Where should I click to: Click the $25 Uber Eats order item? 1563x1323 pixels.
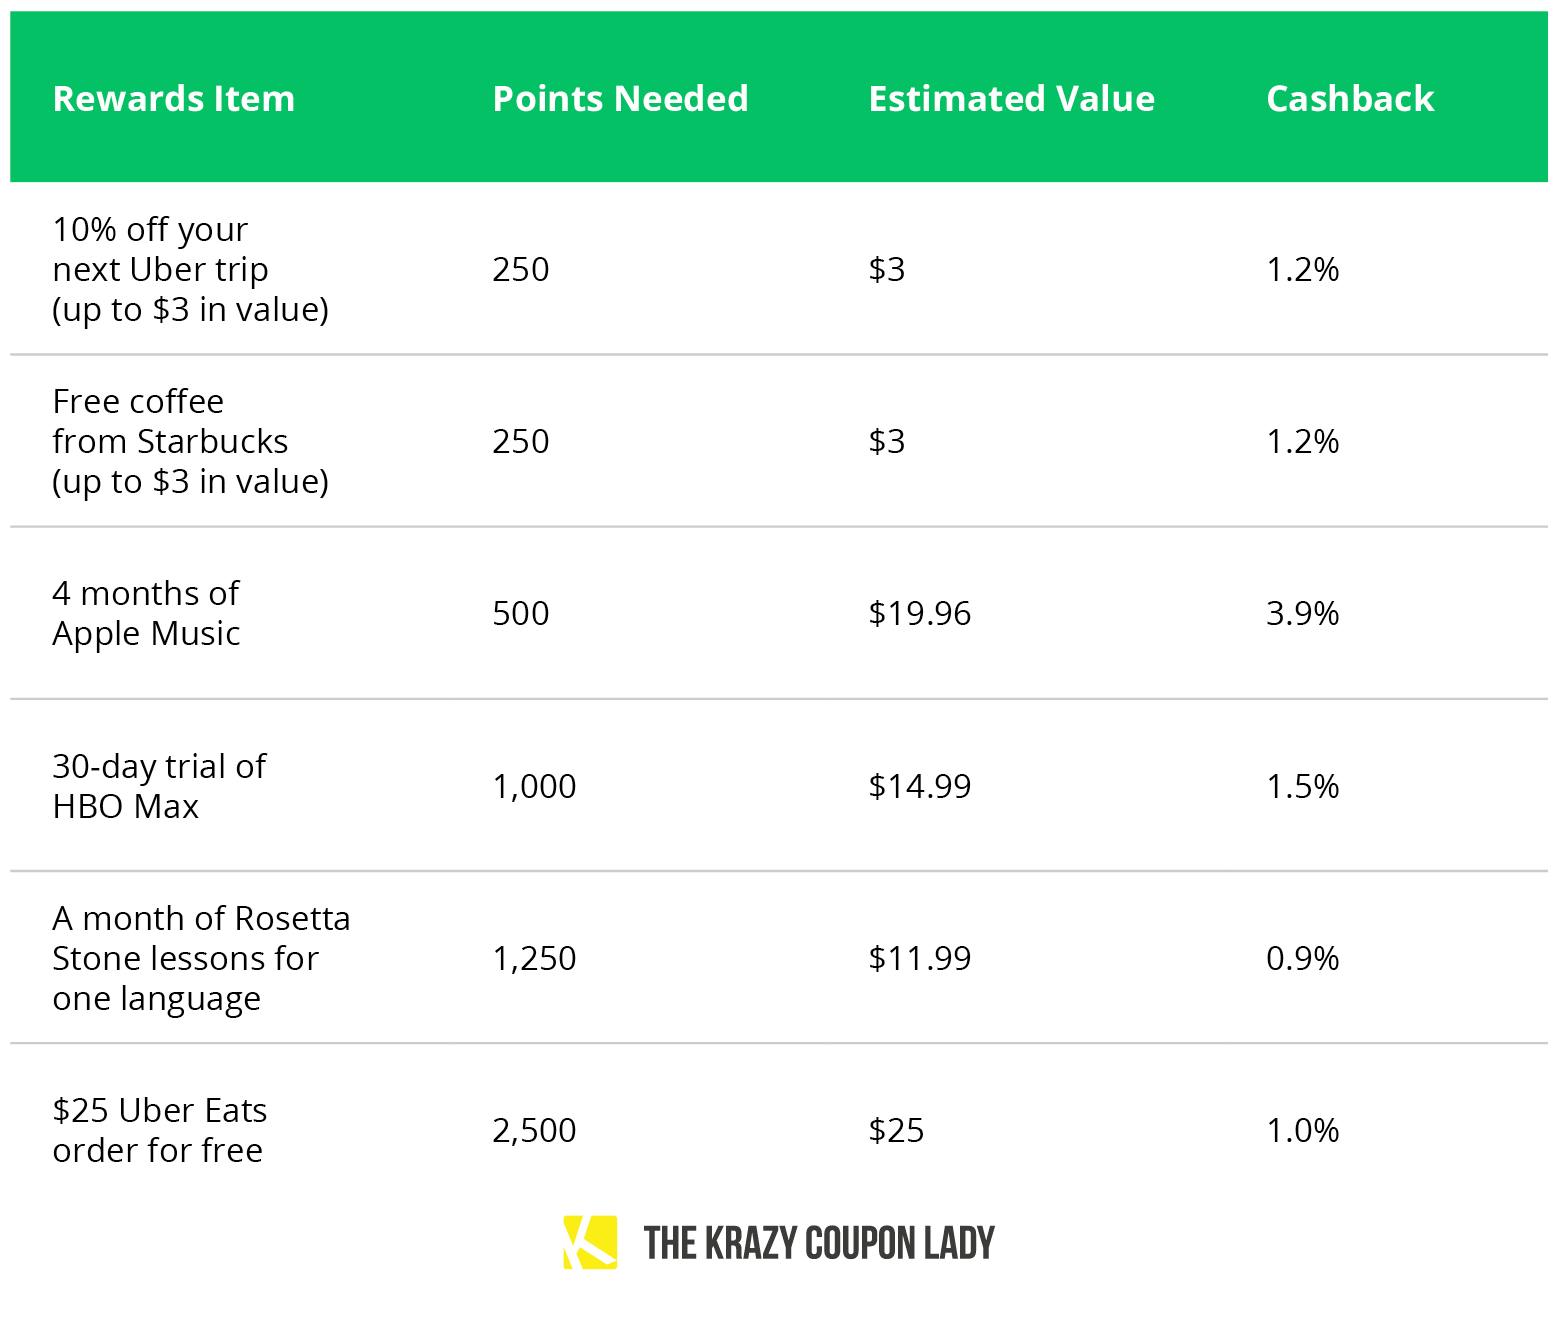[x=160, y=1130]
